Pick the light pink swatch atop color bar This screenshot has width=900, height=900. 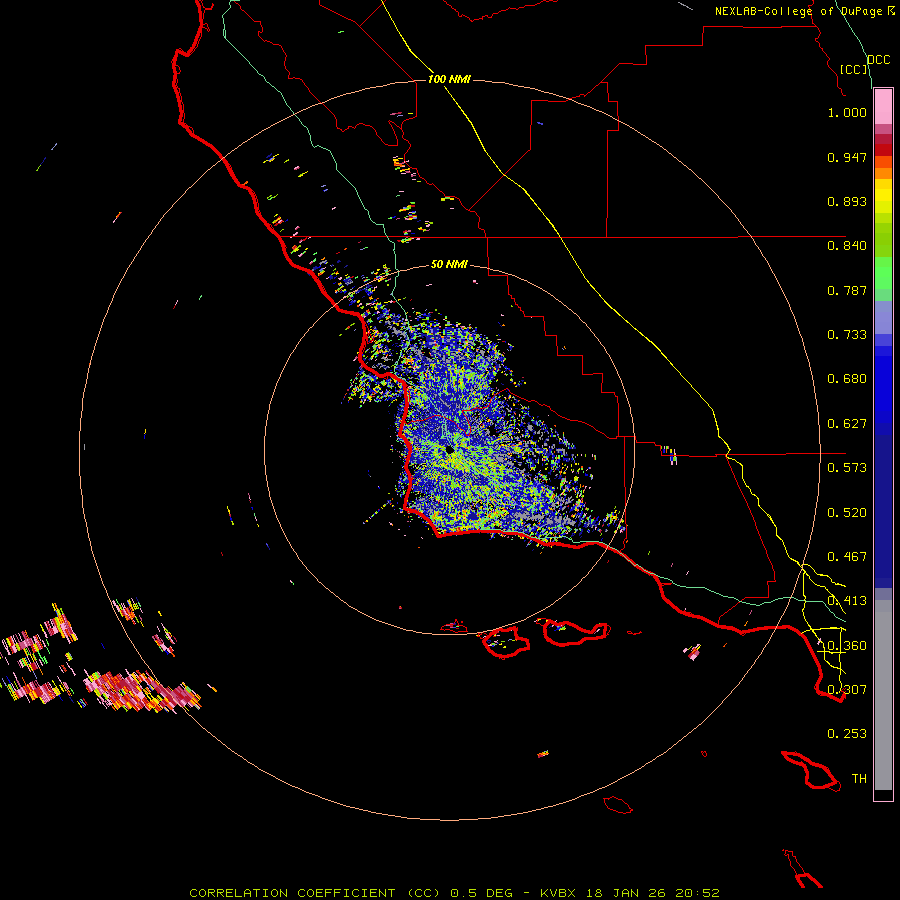(x=883, y=107)
